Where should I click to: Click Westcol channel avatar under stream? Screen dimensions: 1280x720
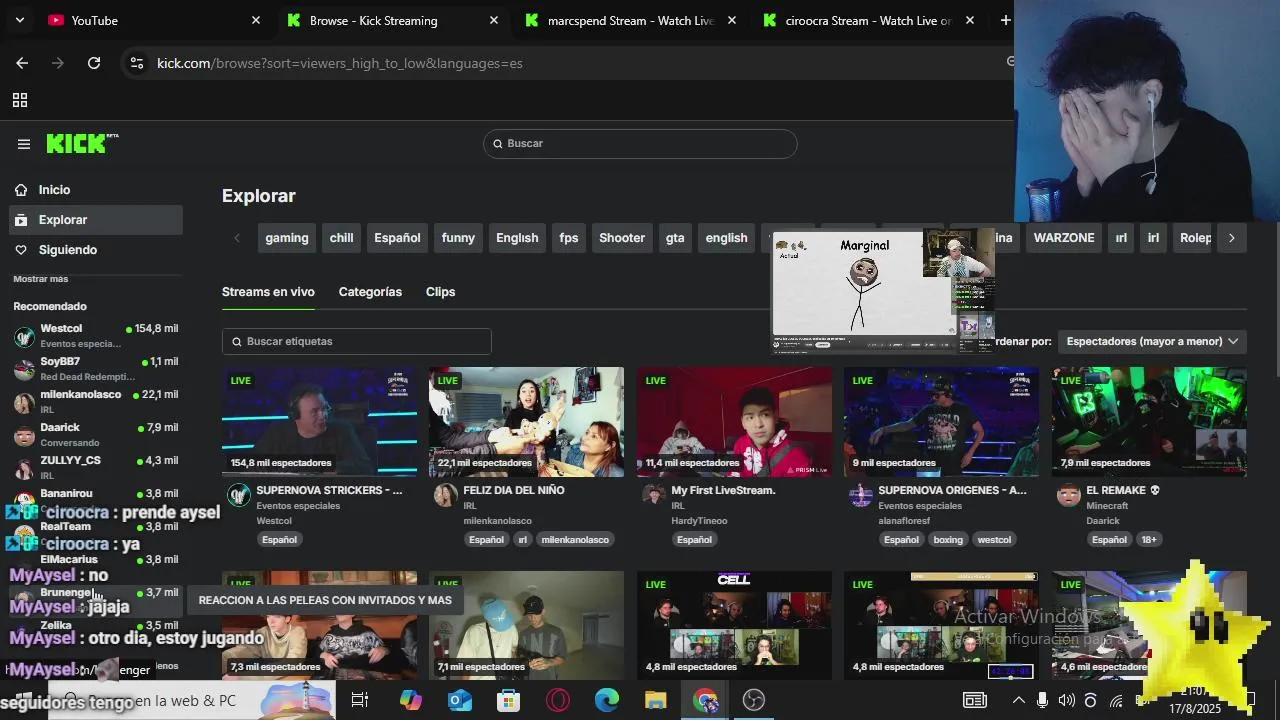[239, 496]
